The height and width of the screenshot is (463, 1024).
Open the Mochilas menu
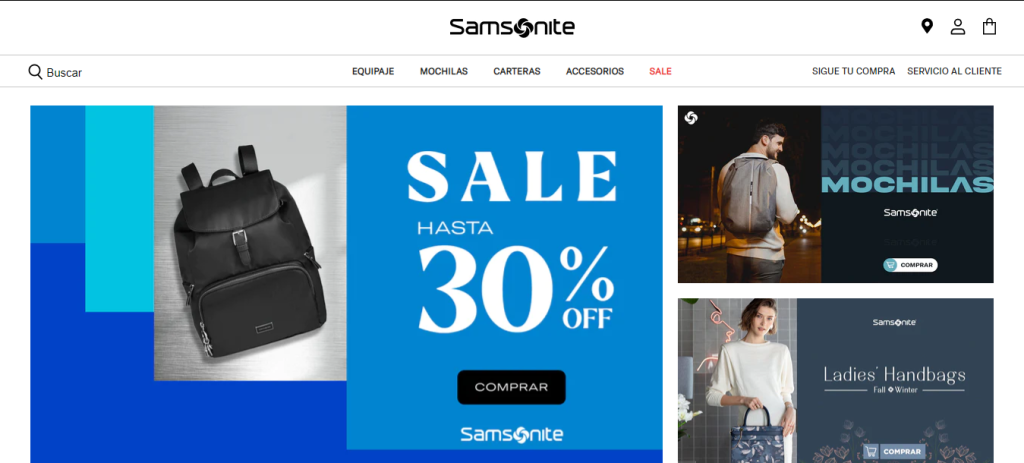[x=443, y=71]
